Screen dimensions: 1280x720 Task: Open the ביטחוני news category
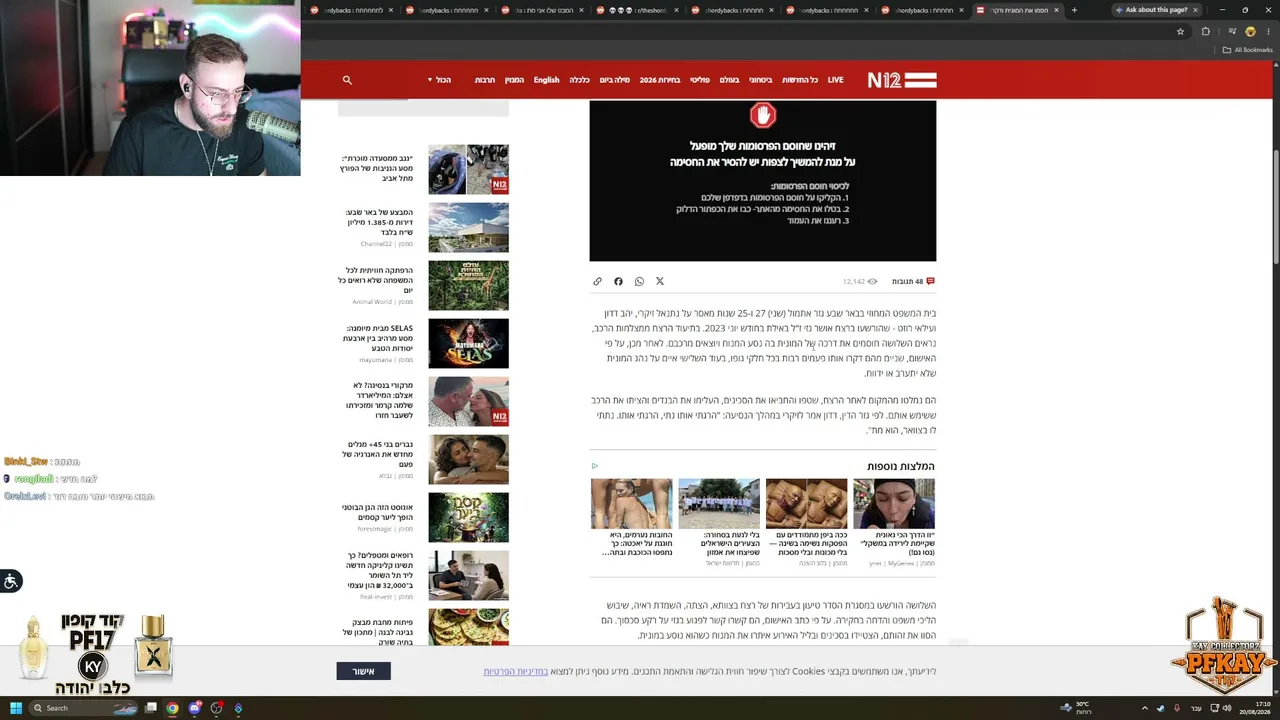pyautogui.click(x=761, y=80)
